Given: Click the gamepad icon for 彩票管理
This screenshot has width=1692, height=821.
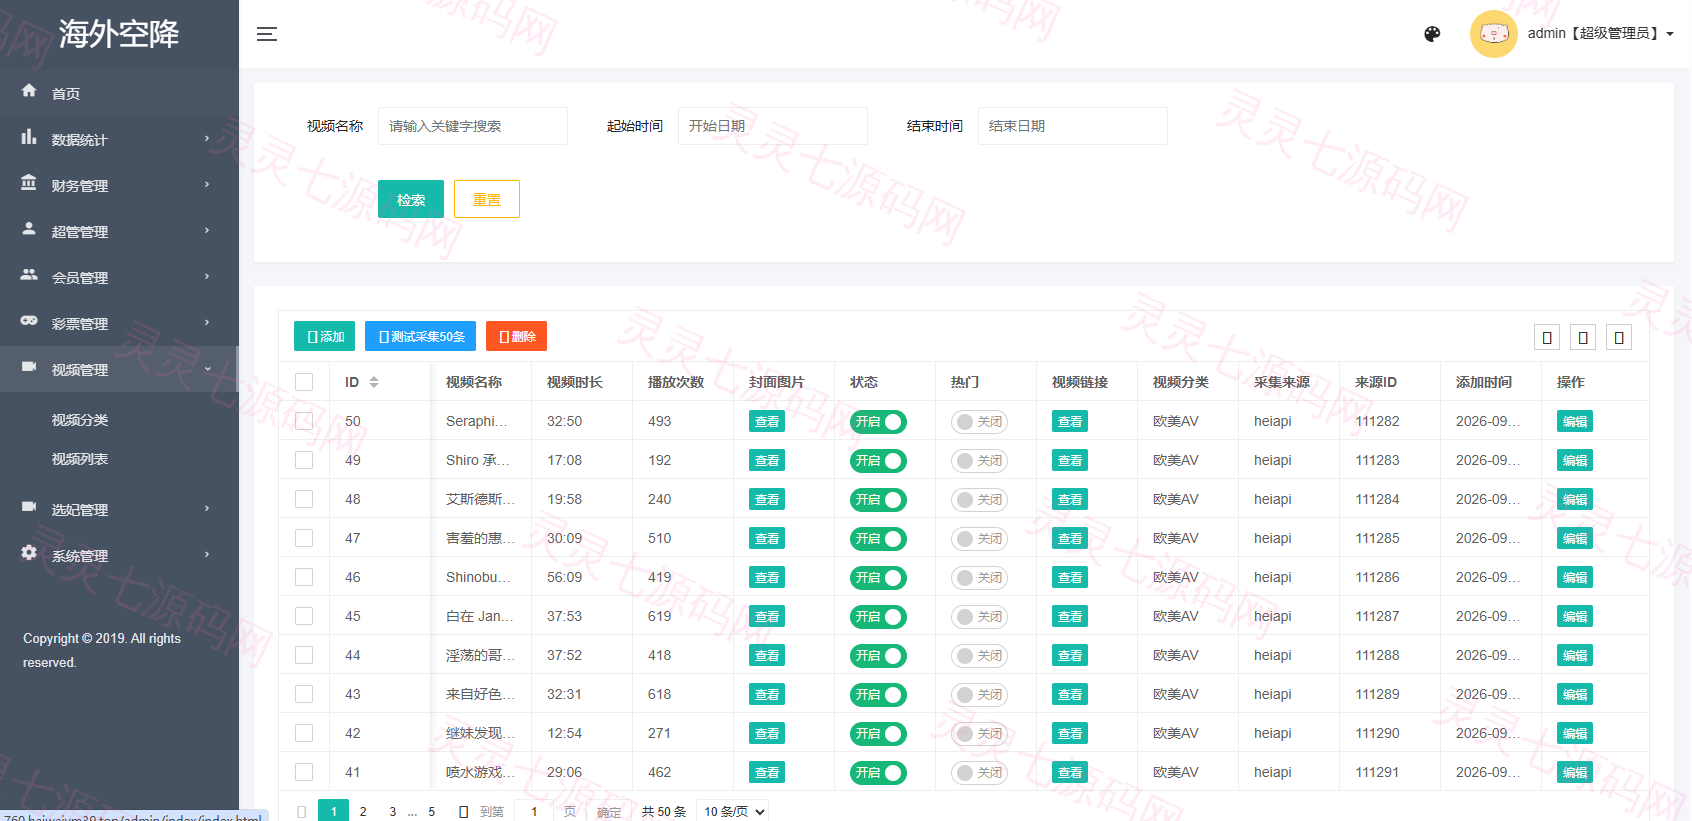Looking at the screenshot, I should coord(29,321).
